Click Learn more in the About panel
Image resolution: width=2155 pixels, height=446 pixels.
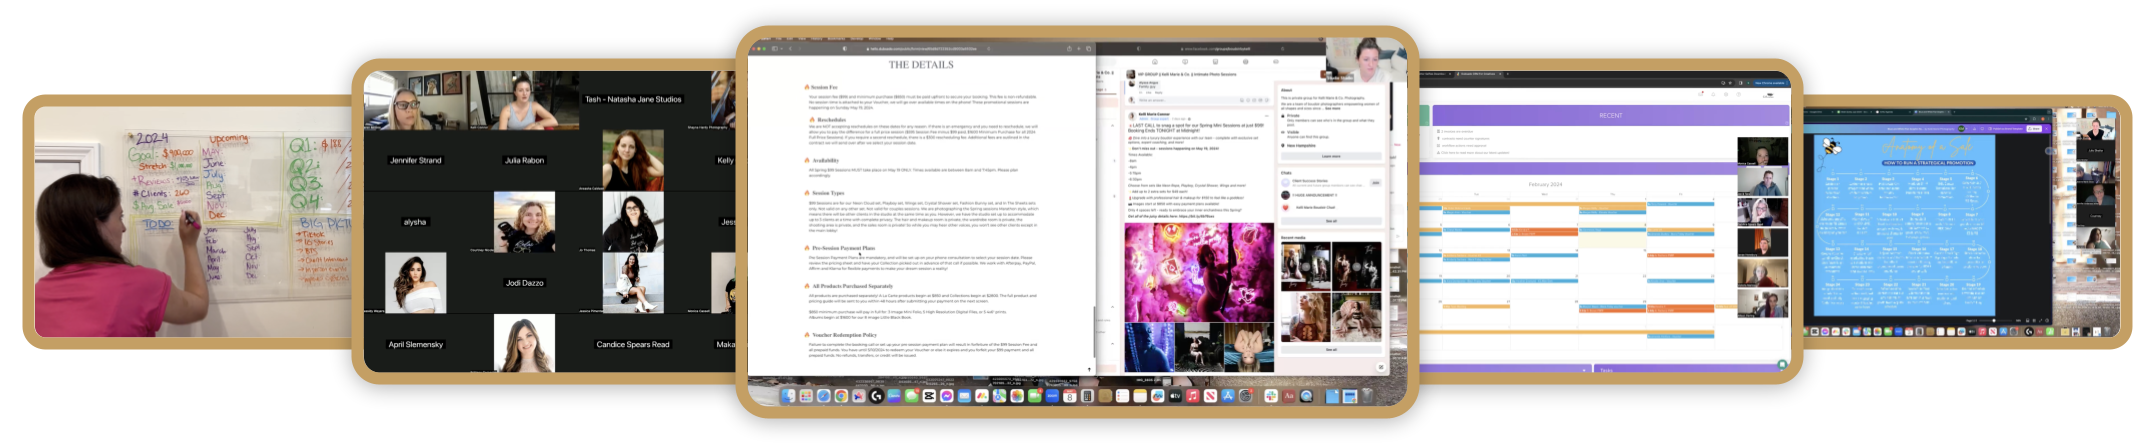pyautogui.click(x=1331, y=156)
